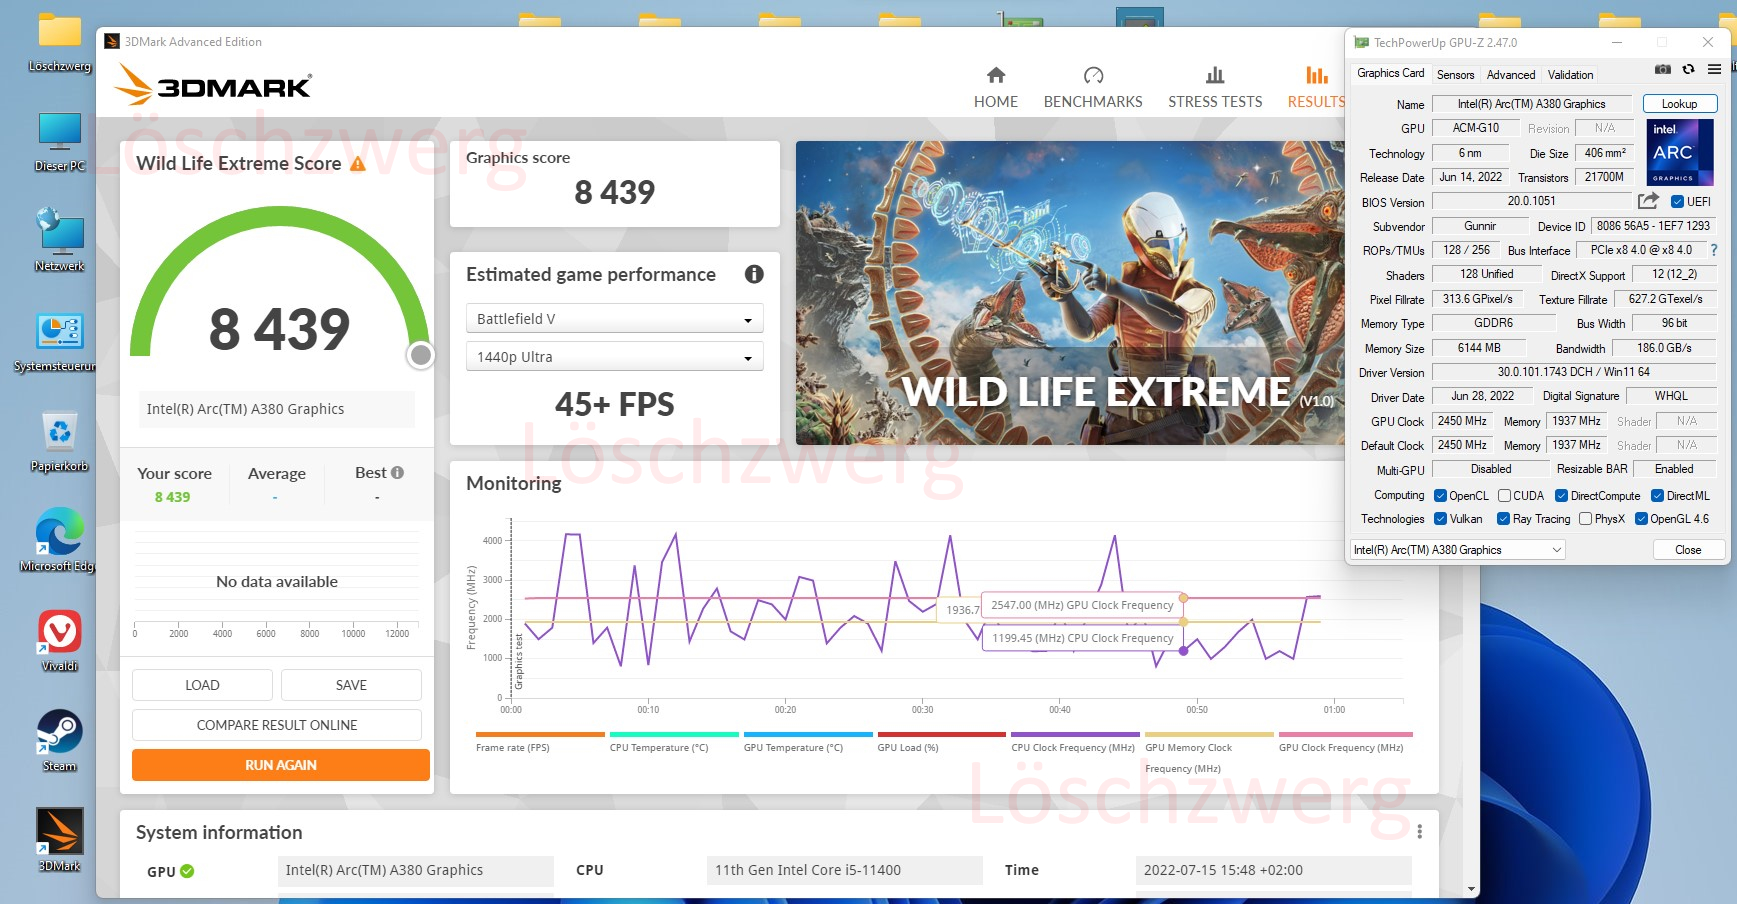
Task: Toggle Ray Tracing checkbox
Action: click(x=1503, y=519)
